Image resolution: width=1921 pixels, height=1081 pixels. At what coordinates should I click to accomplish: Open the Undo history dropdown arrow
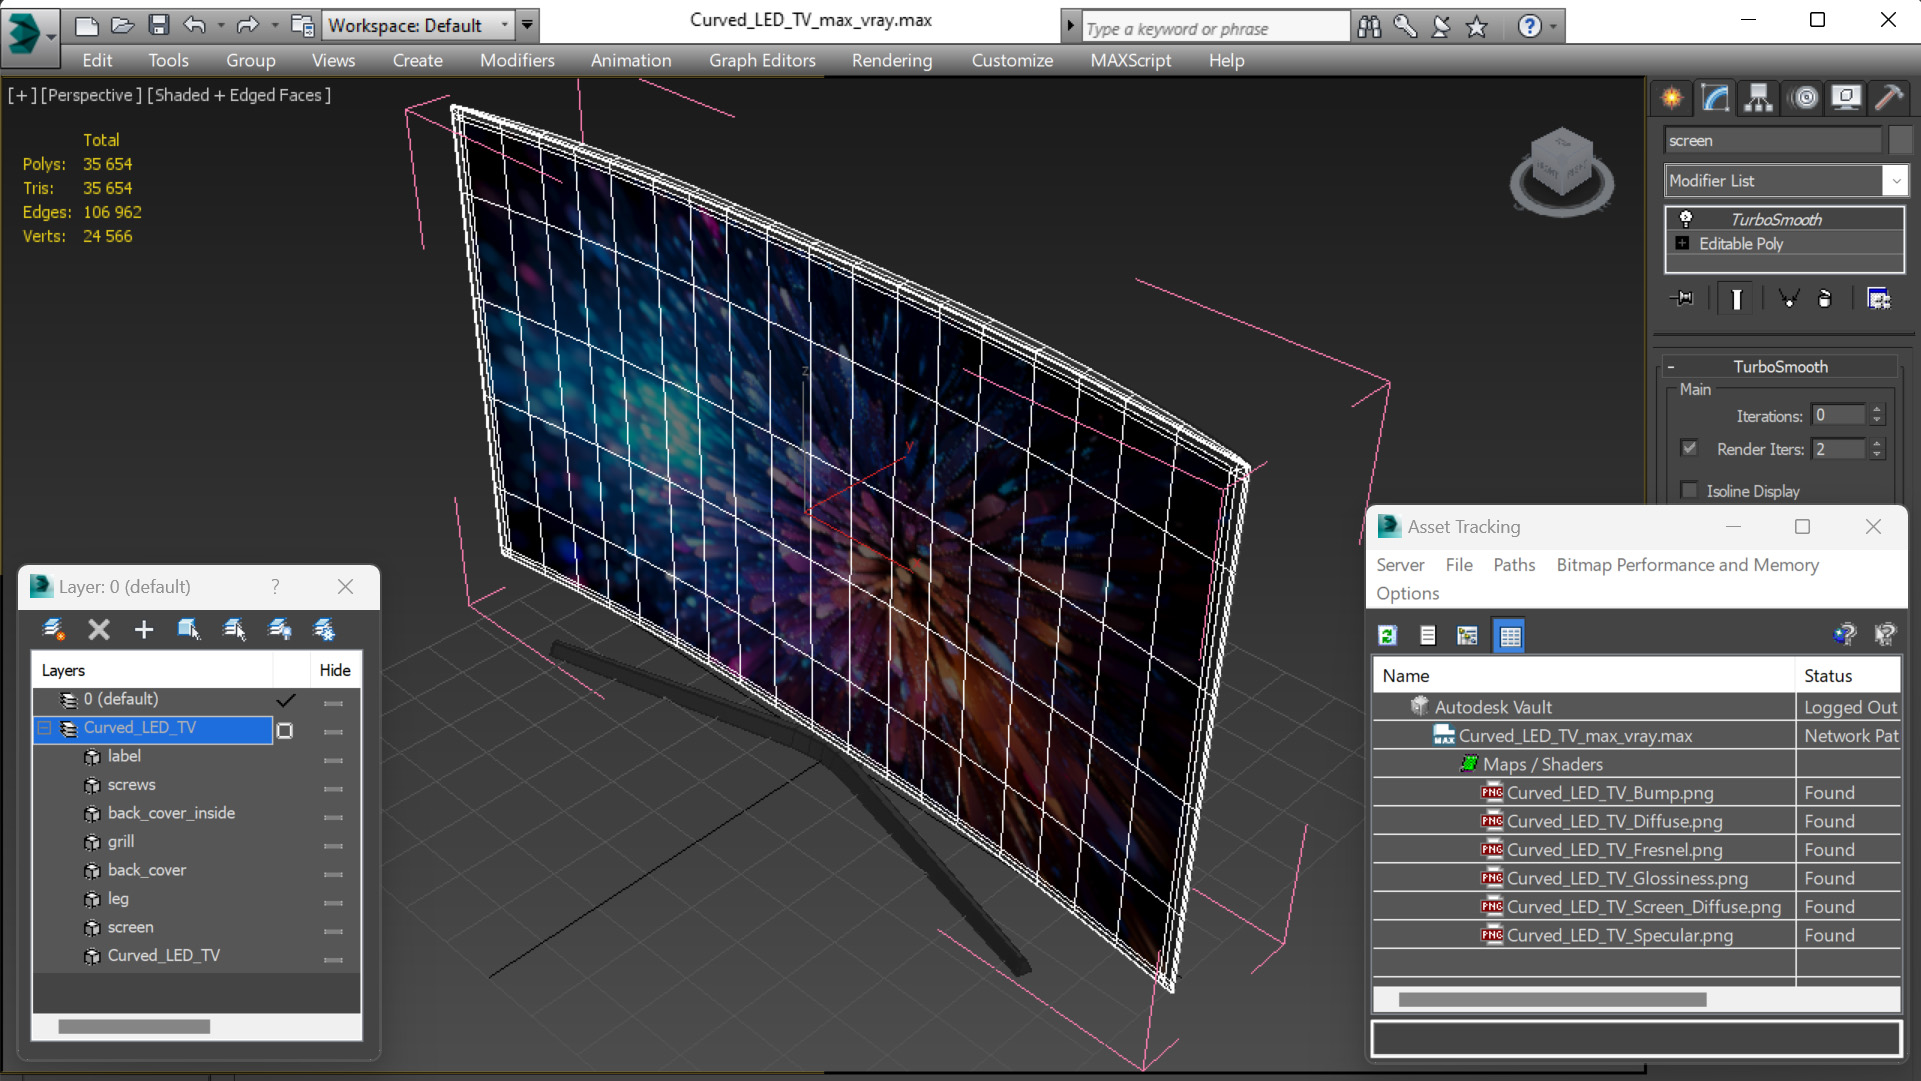221,25
